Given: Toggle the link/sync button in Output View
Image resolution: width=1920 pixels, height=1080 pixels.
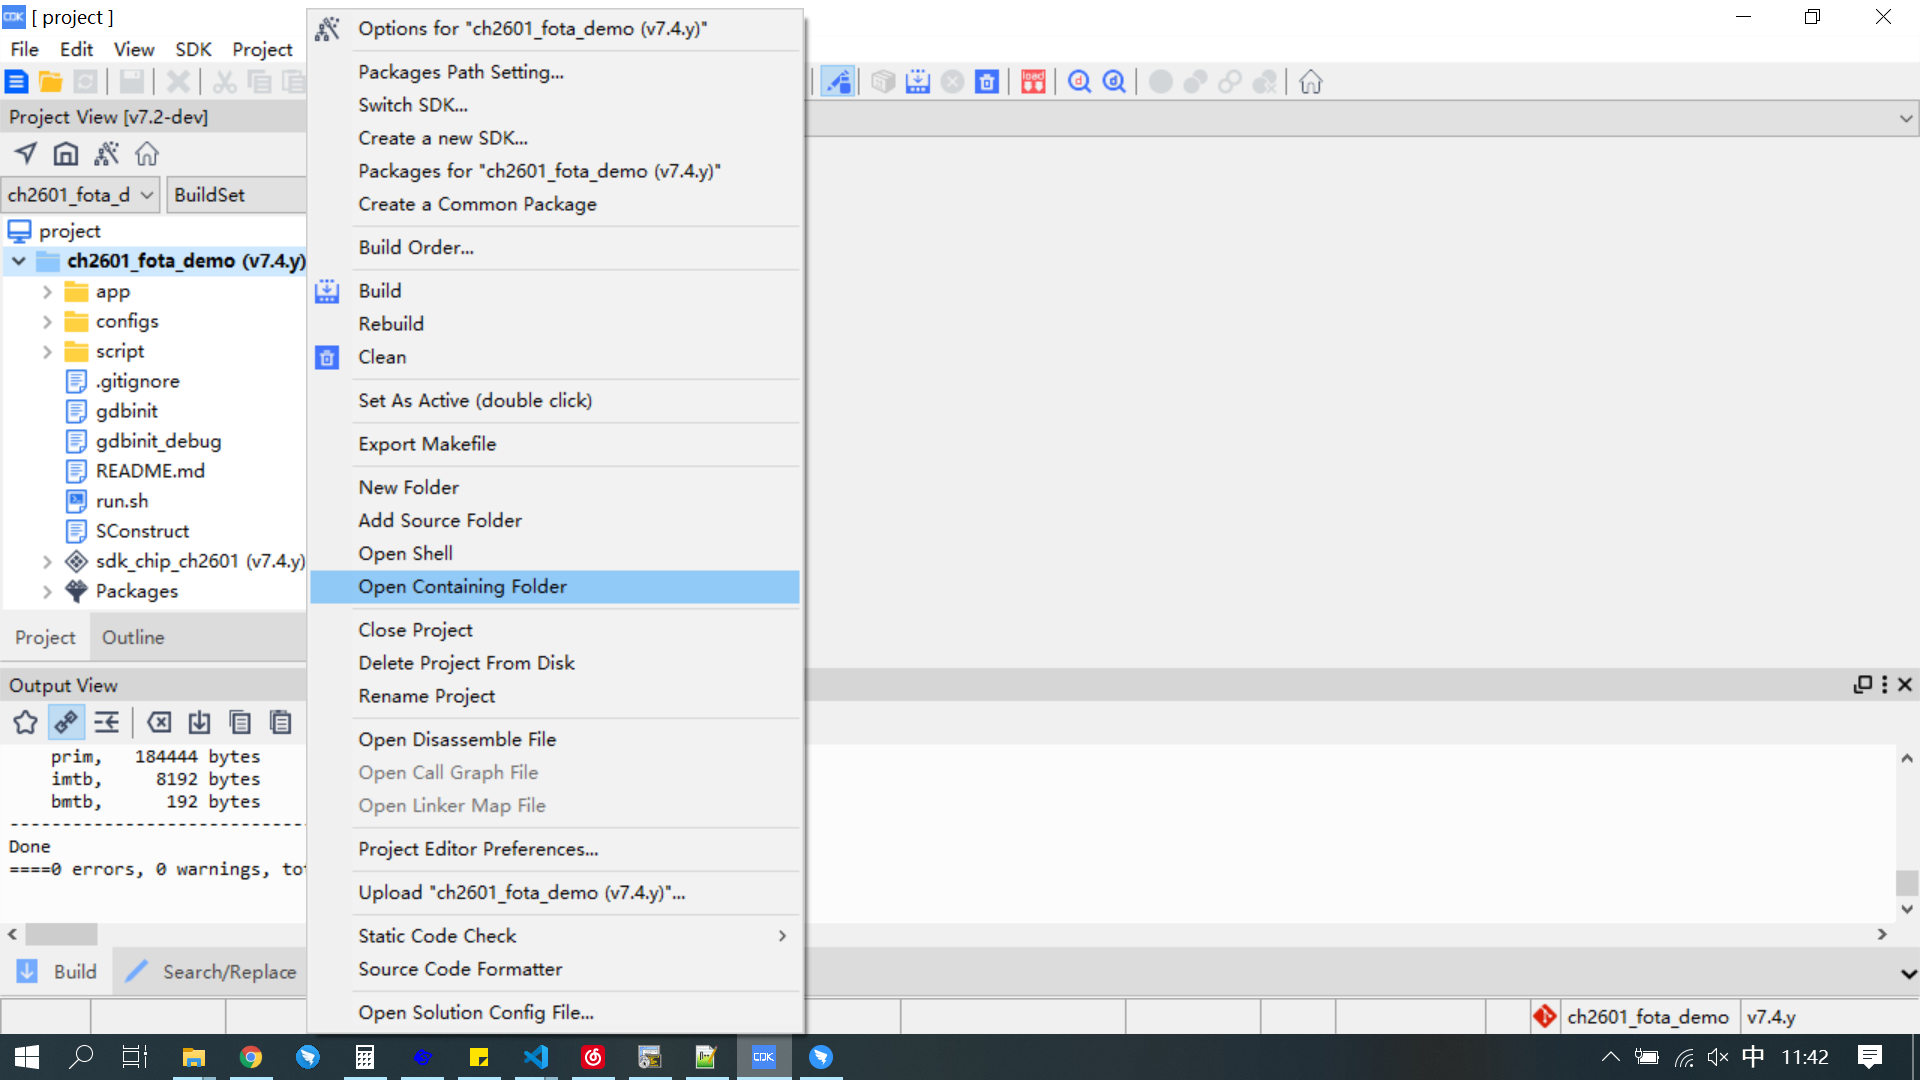Looking at the screenshot, I should (x=66, y=722).
